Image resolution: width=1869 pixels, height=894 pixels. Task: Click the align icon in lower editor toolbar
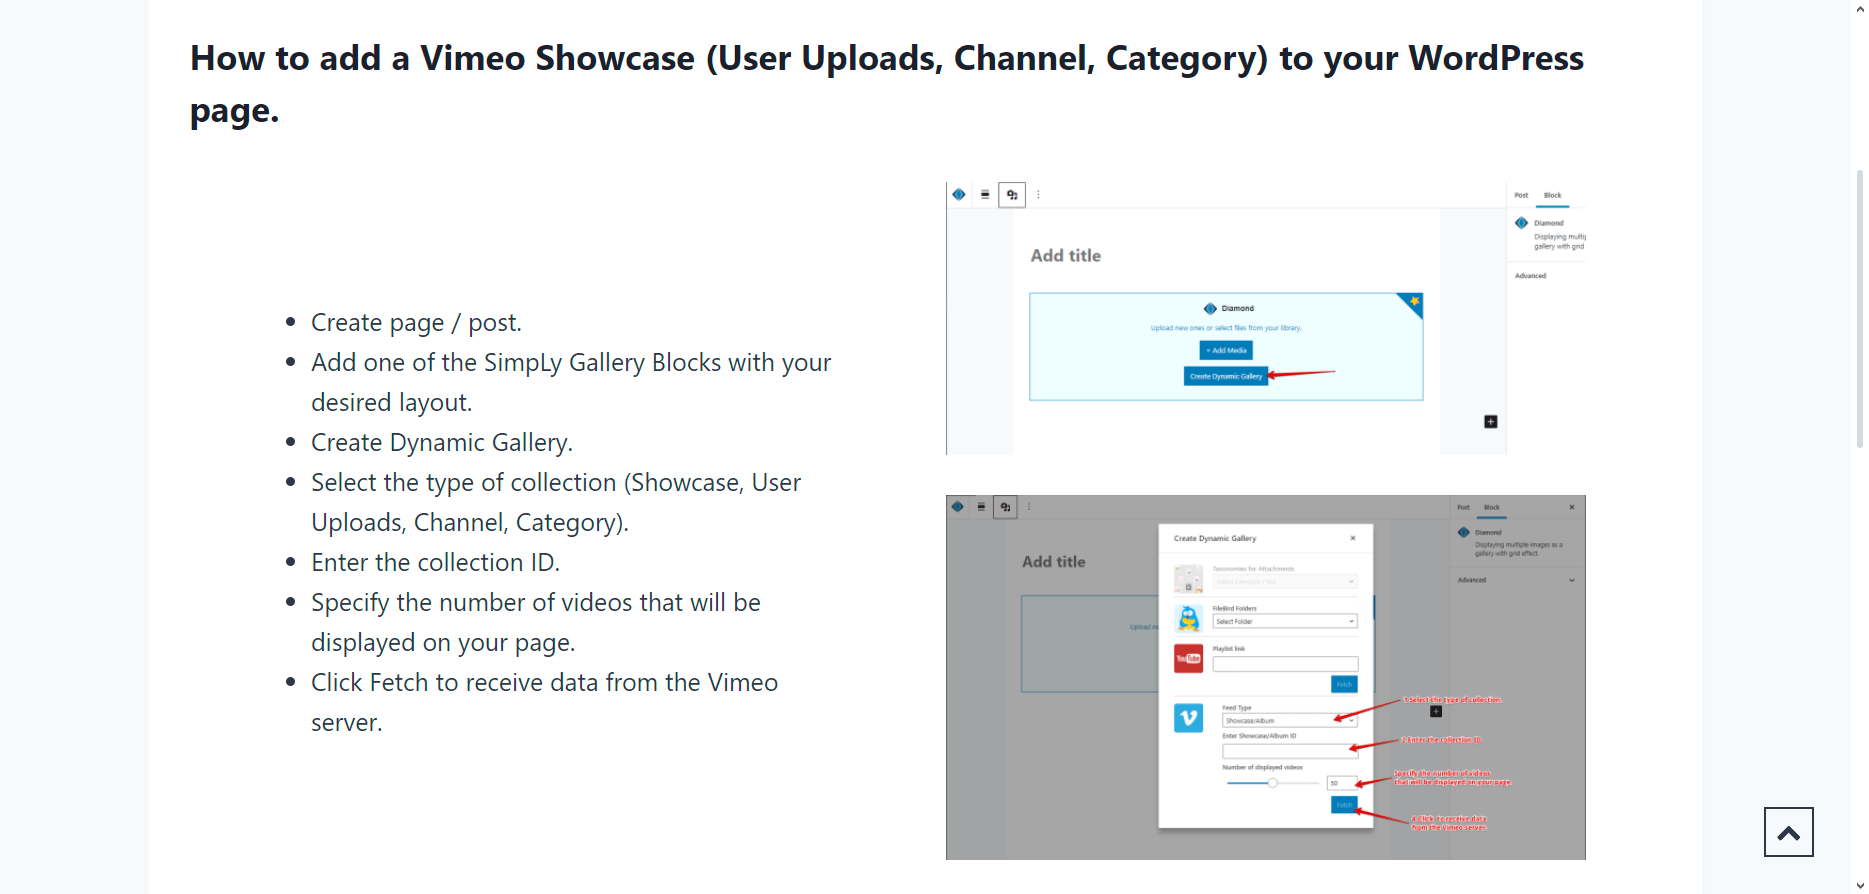tap(981, 507)
